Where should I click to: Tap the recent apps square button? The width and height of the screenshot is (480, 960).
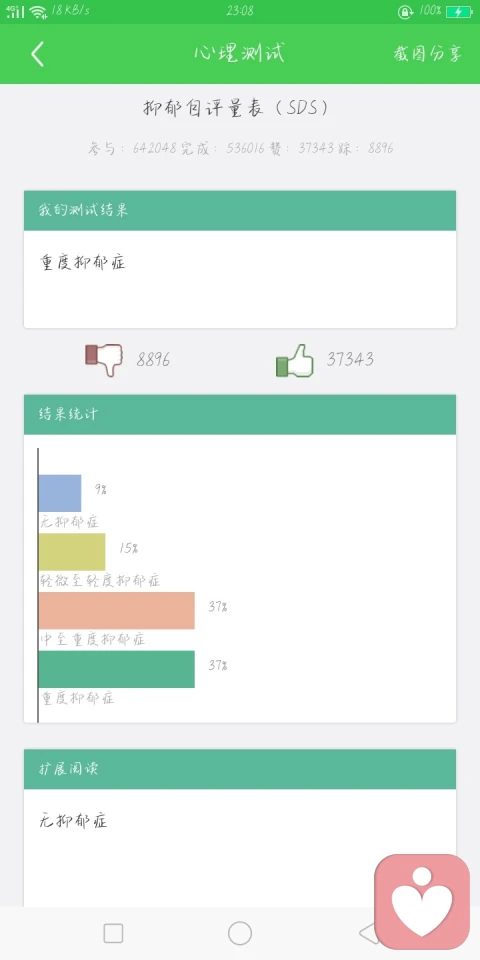point(113,933)
